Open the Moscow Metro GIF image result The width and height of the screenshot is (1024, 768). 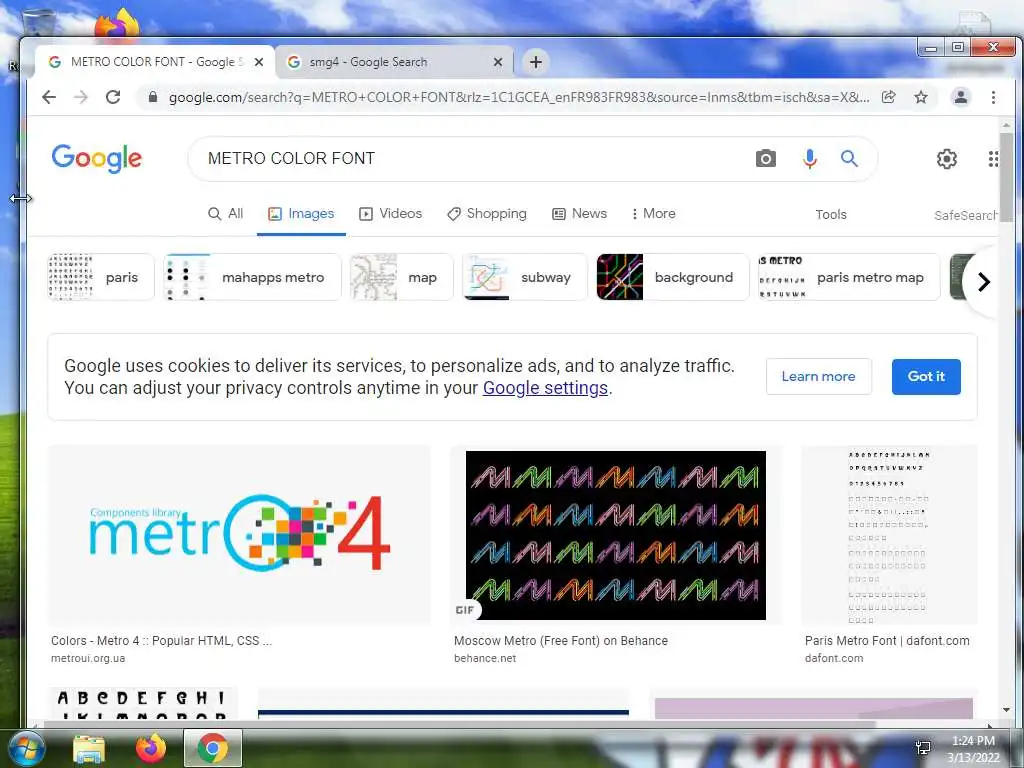click(616, 535)
